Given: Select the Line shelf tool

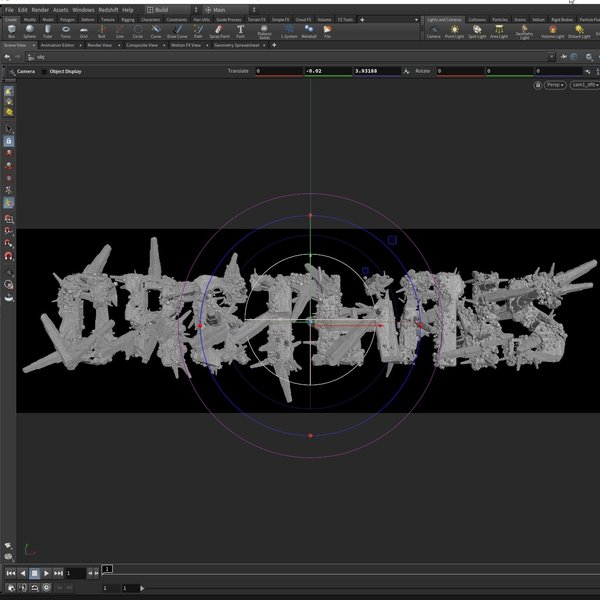Looking at the screenshot, I should click(x=120, y=31).
